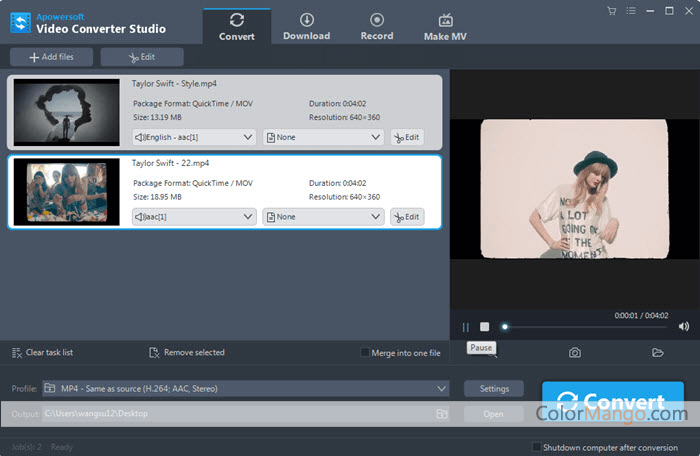Click the browse output folder icon

click(x=441, y=413)
